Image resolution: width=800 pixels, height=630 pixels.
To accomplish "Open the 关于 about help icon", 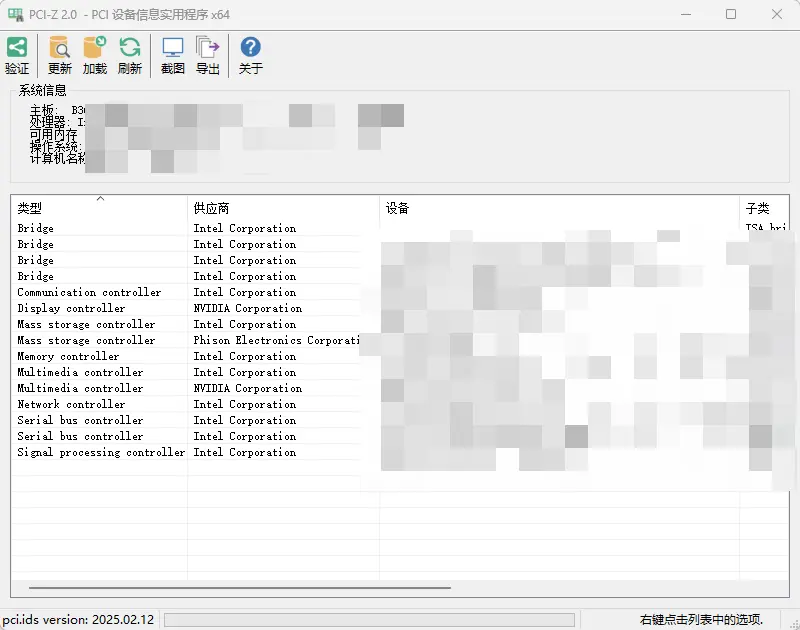I will [251, 47].
